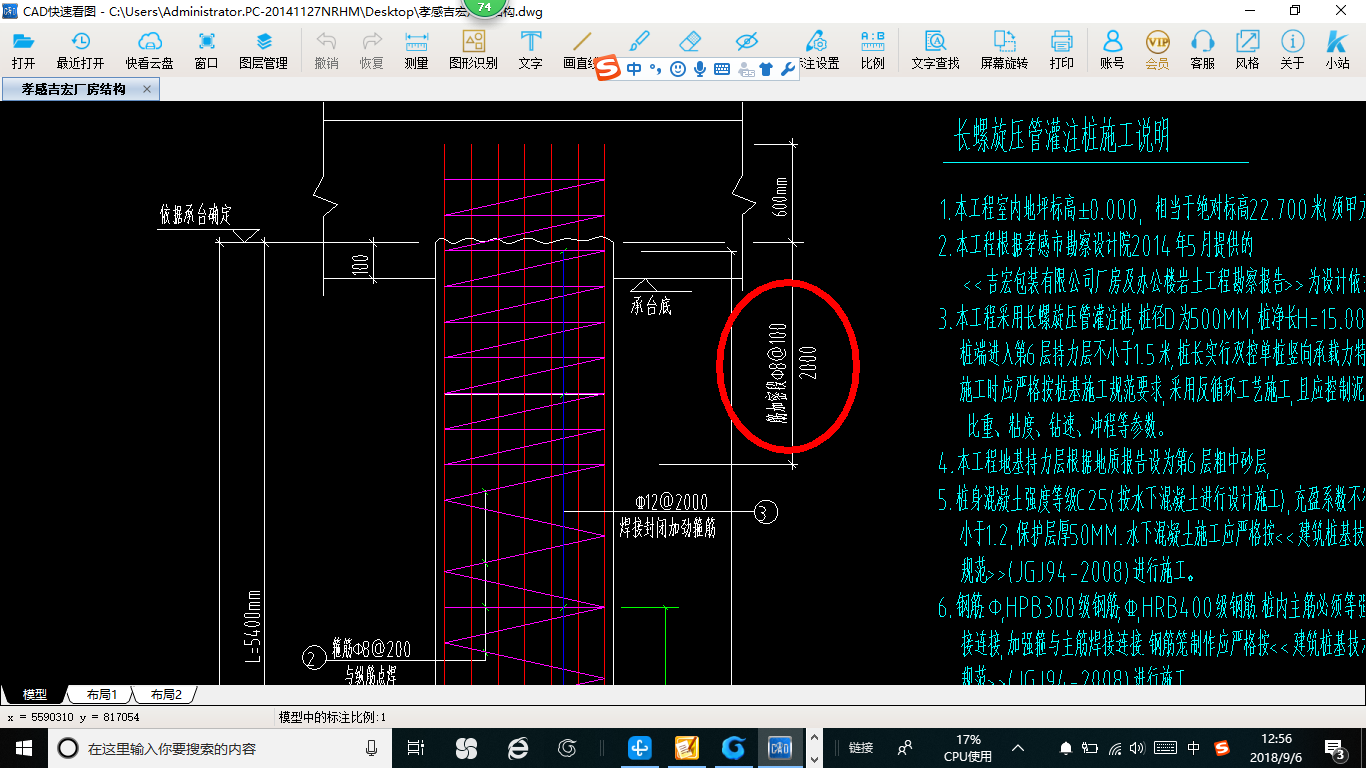
Task: Open 文字查找 text search
Action: [935, 49]
